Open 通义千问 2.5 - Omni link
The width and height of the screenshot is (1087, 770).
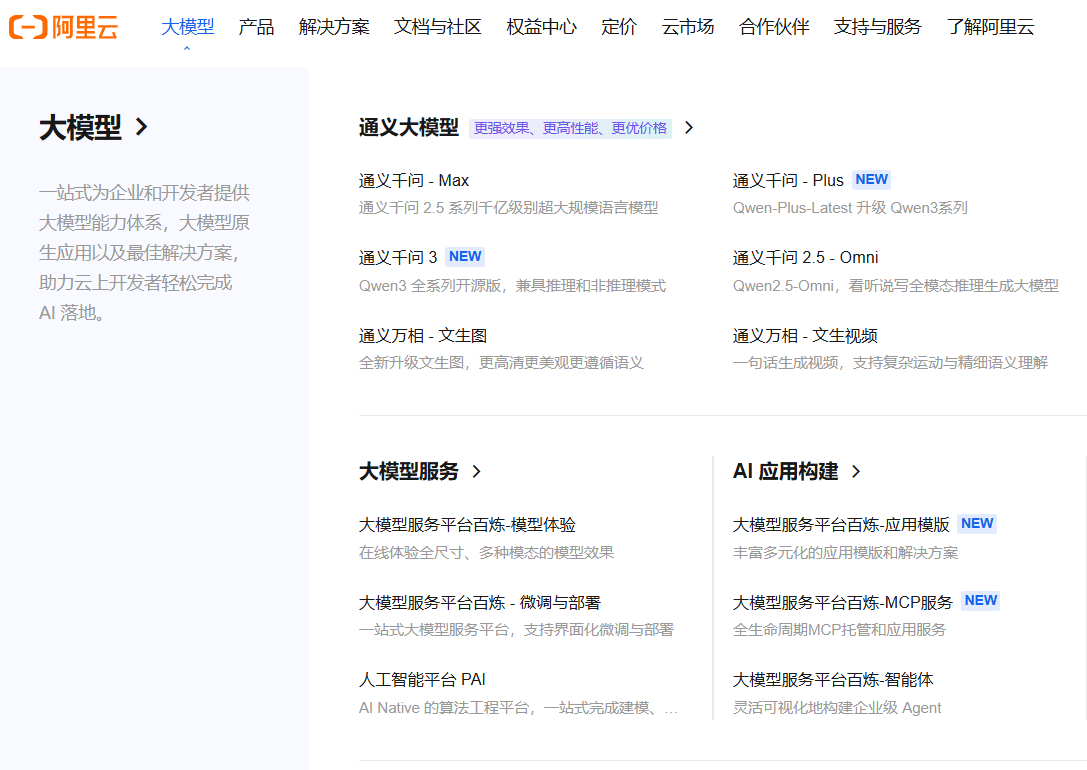click(806, 258)
